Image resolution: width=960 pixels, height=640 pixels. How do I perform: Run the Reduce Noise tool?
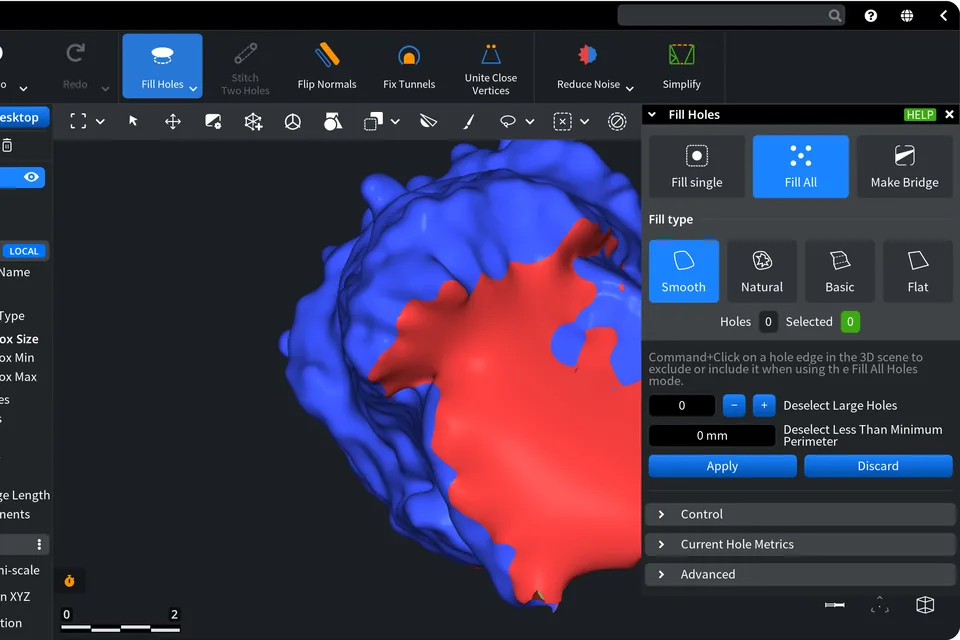588,66
